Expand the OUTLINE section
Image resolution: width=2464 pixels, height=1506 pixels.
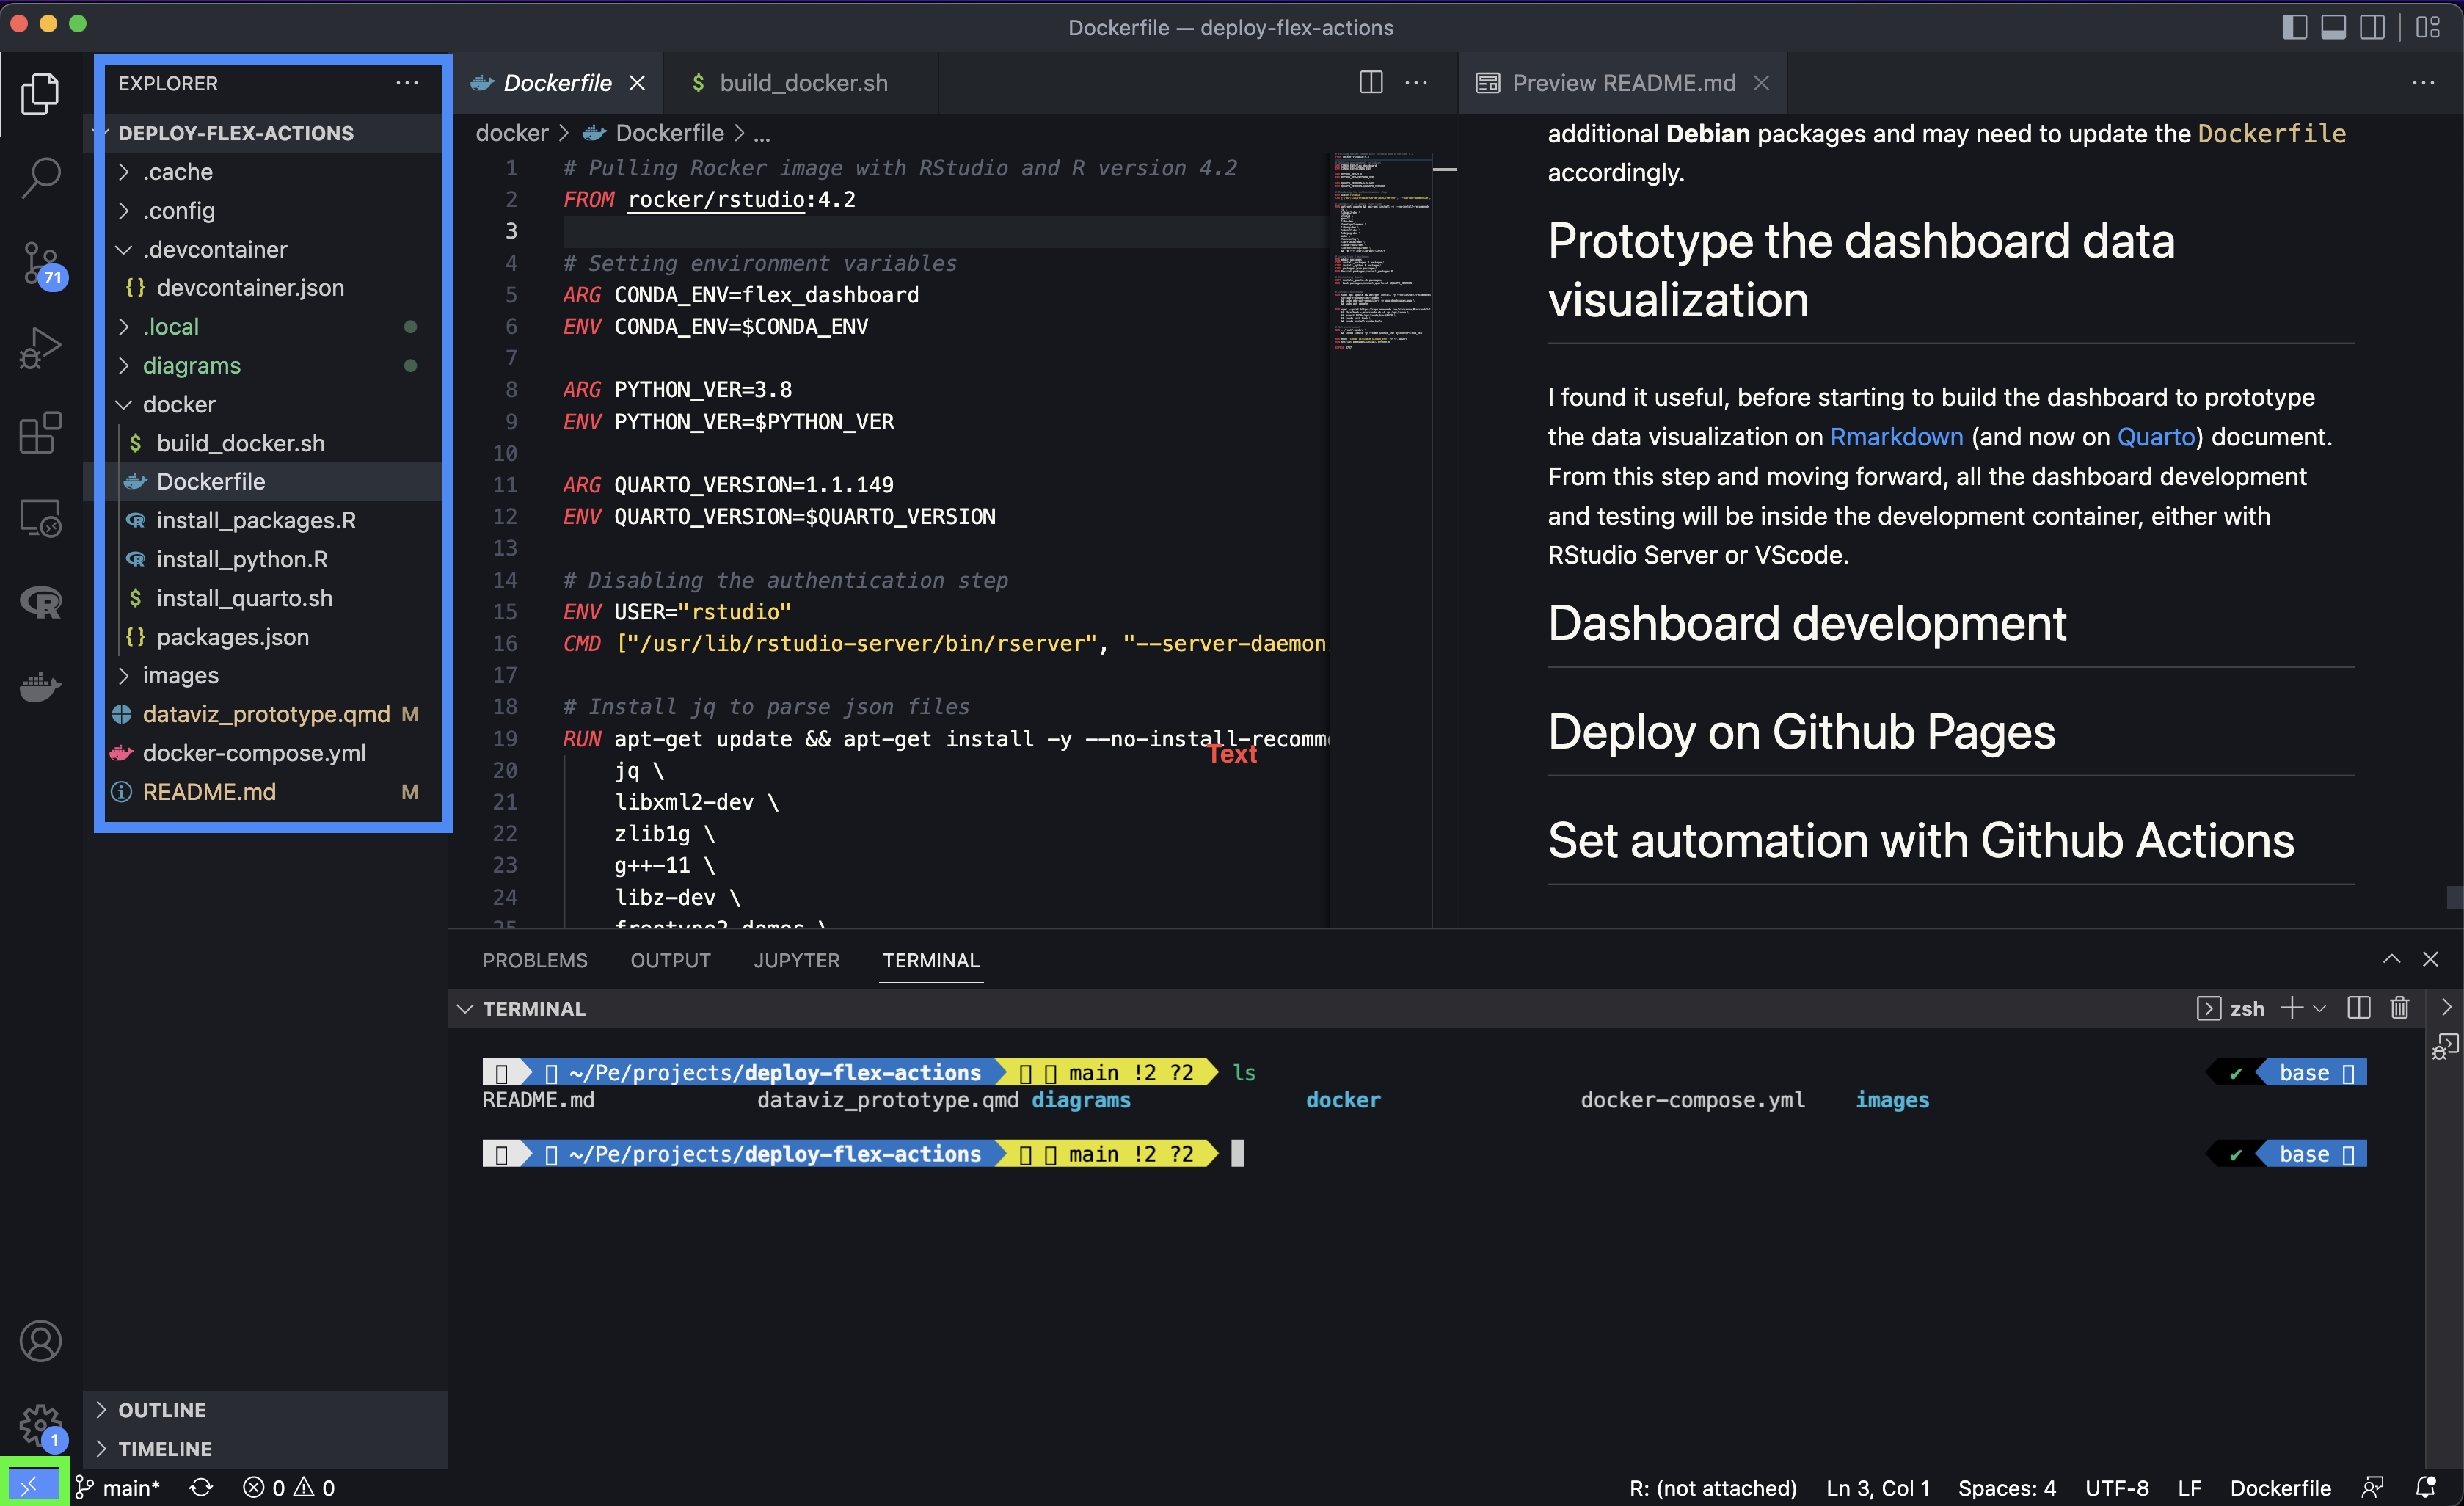click(x=162, y=1410)
